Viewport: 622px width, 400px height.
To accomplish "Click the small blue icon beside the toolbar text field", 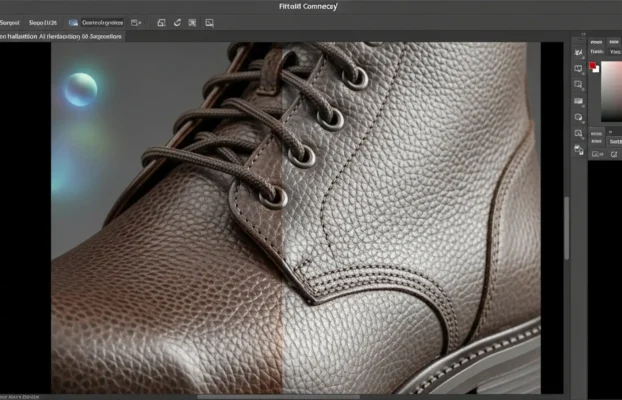I will 73,23.
